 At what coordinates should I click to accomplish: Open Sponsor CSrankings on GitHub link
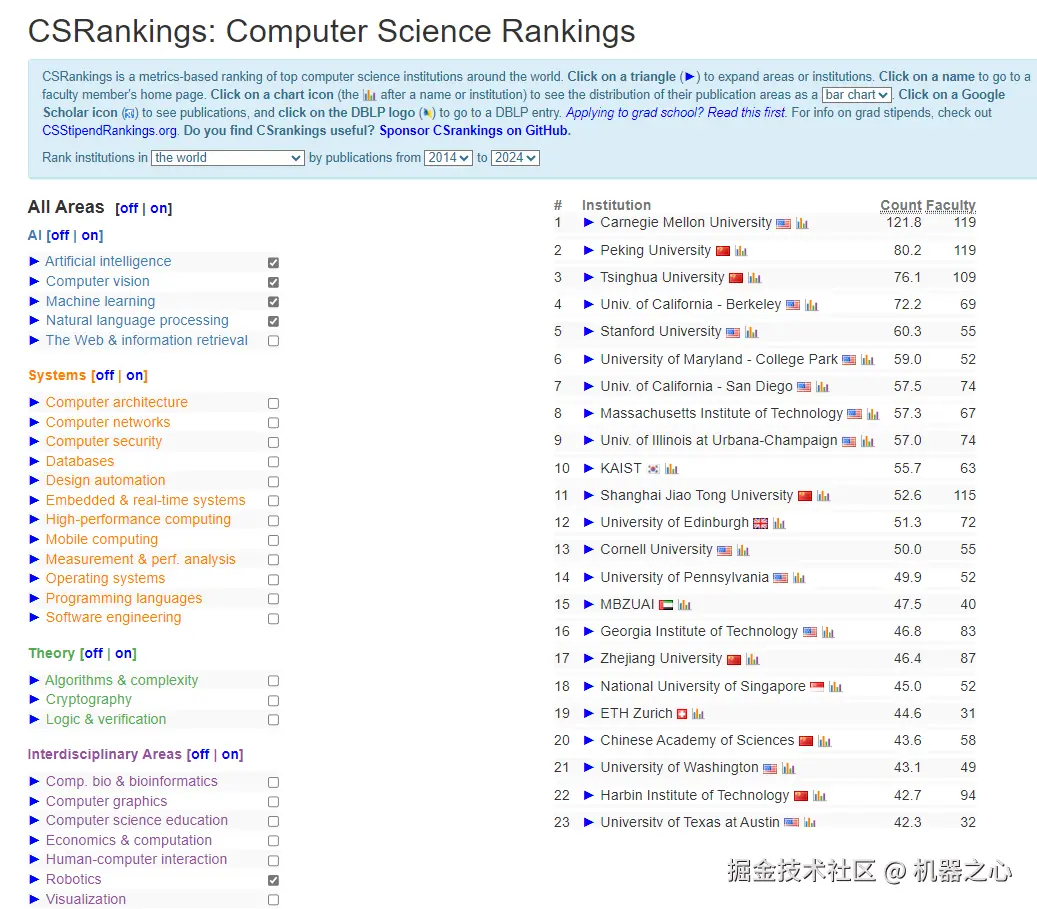(x=474, y=131)
